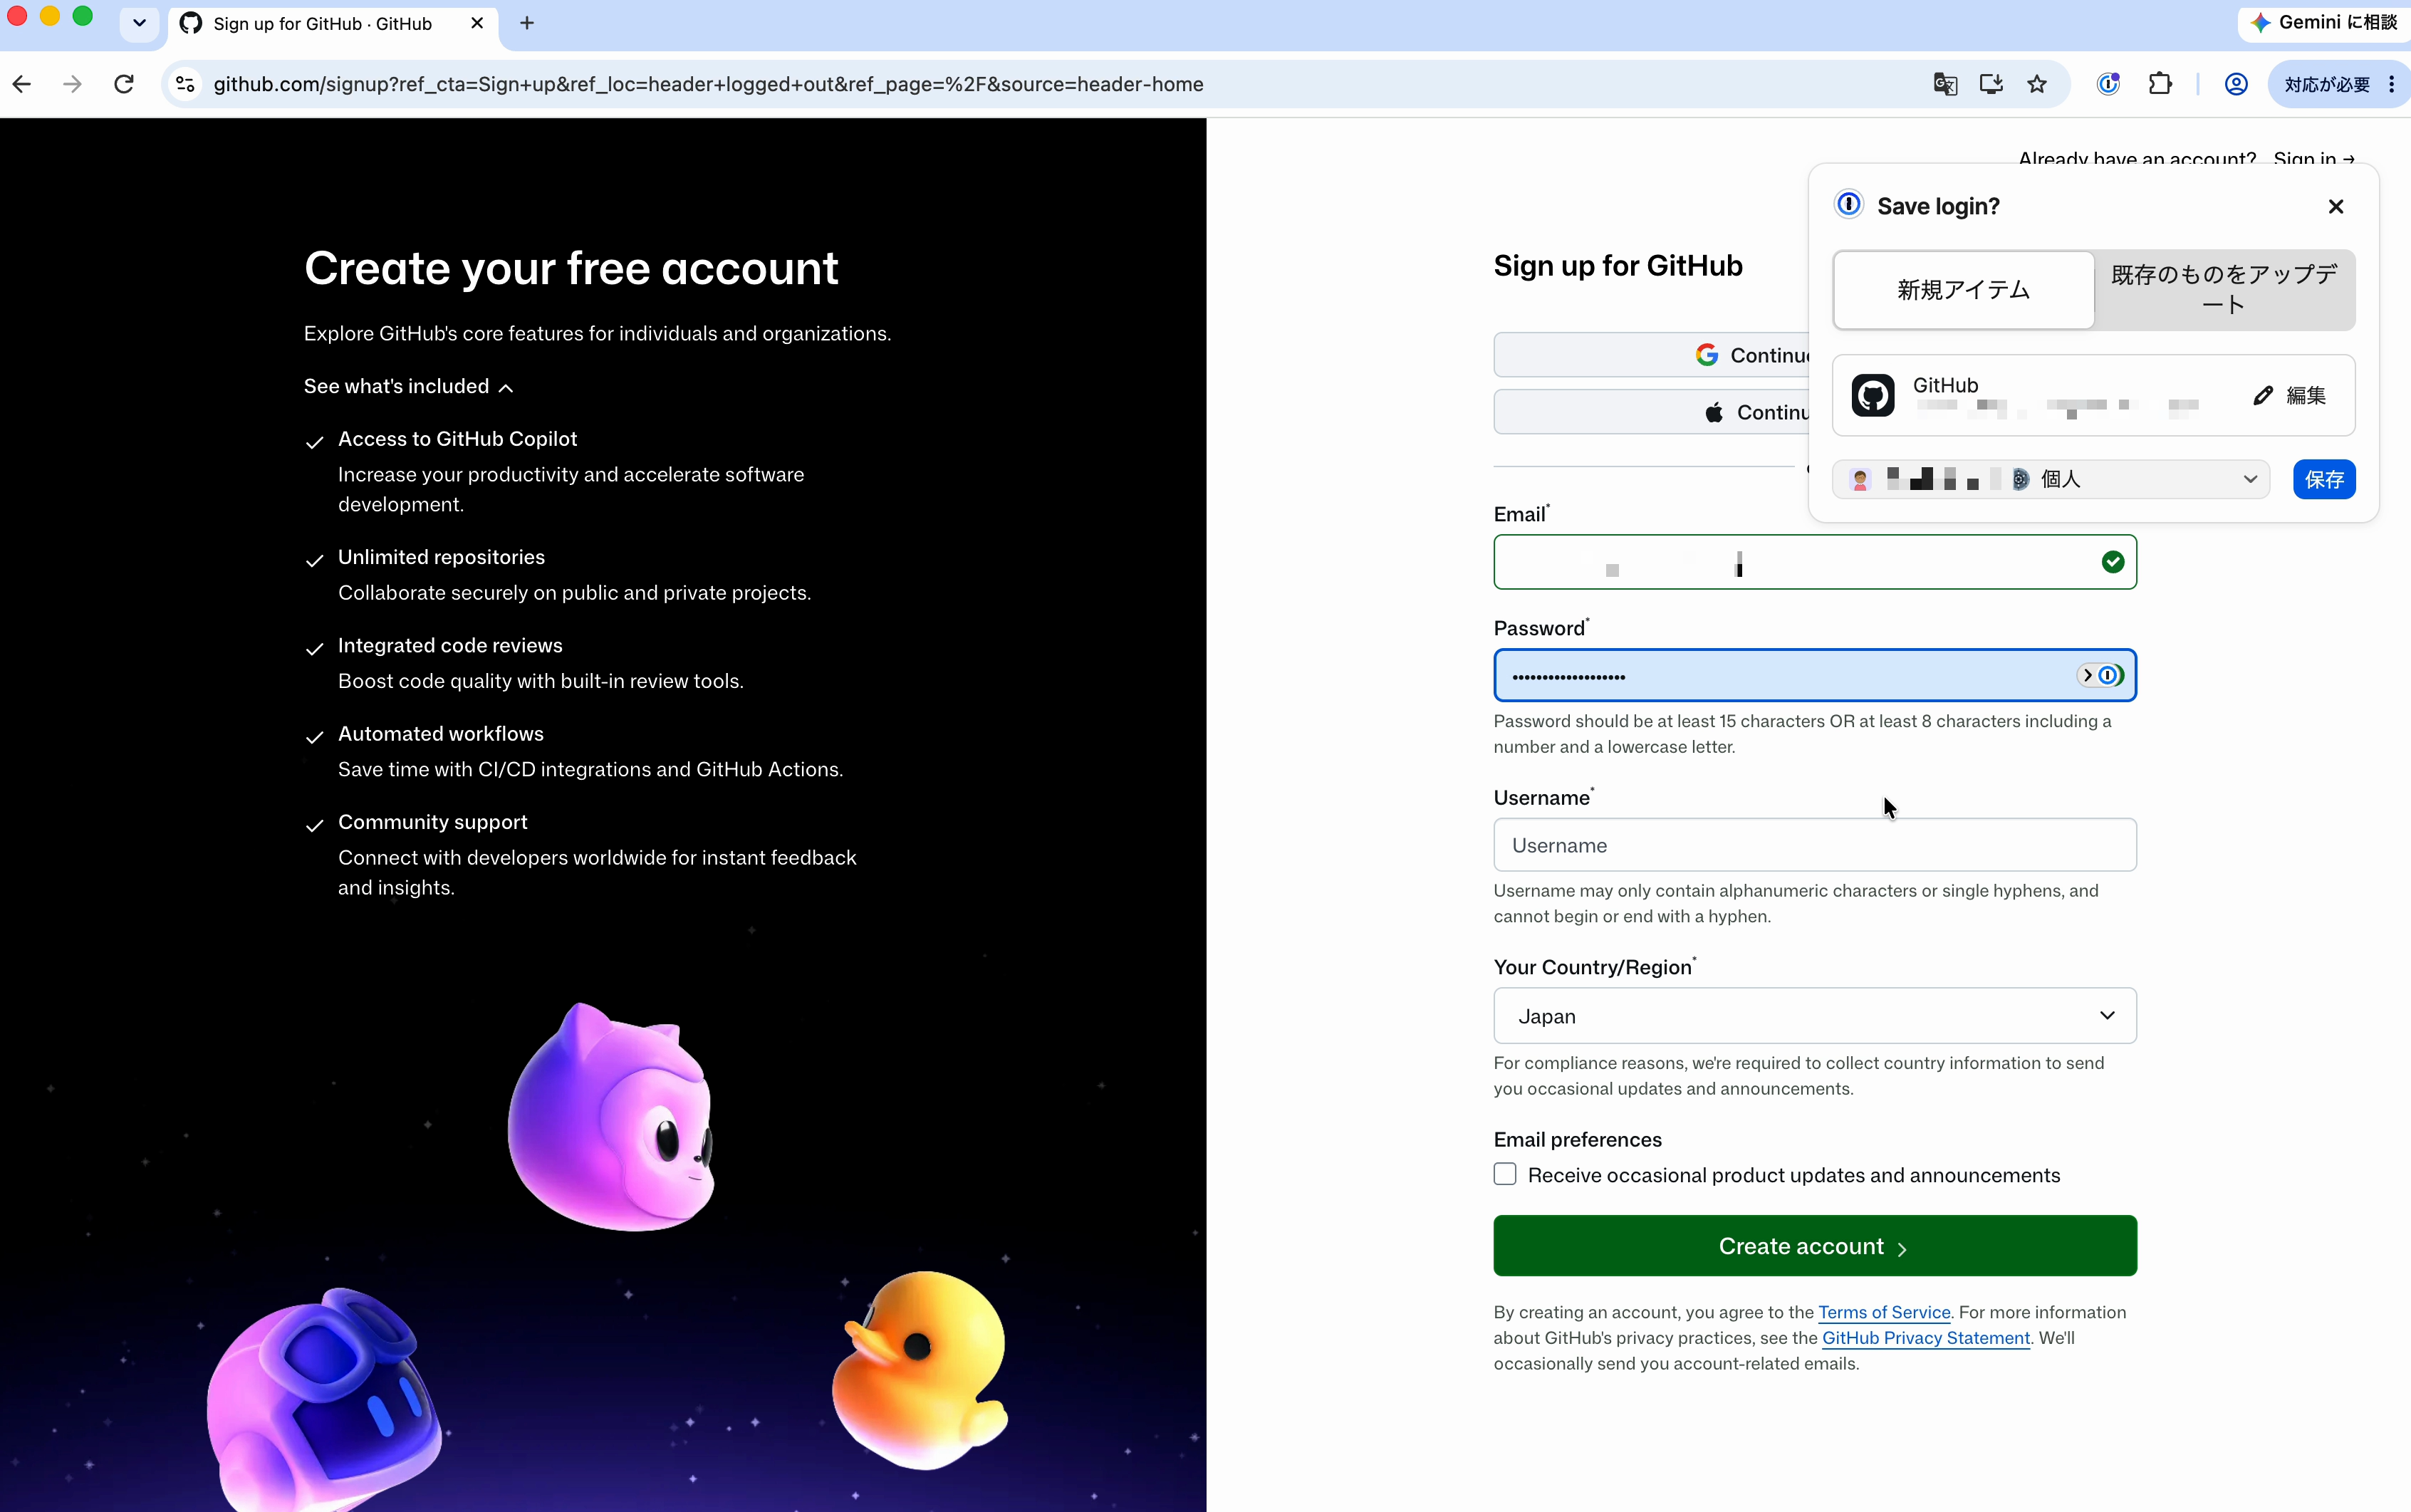The image size is (2411, 1512).
Task: Select the 新規アイテム tab
Action: [x=1963, y=290]
